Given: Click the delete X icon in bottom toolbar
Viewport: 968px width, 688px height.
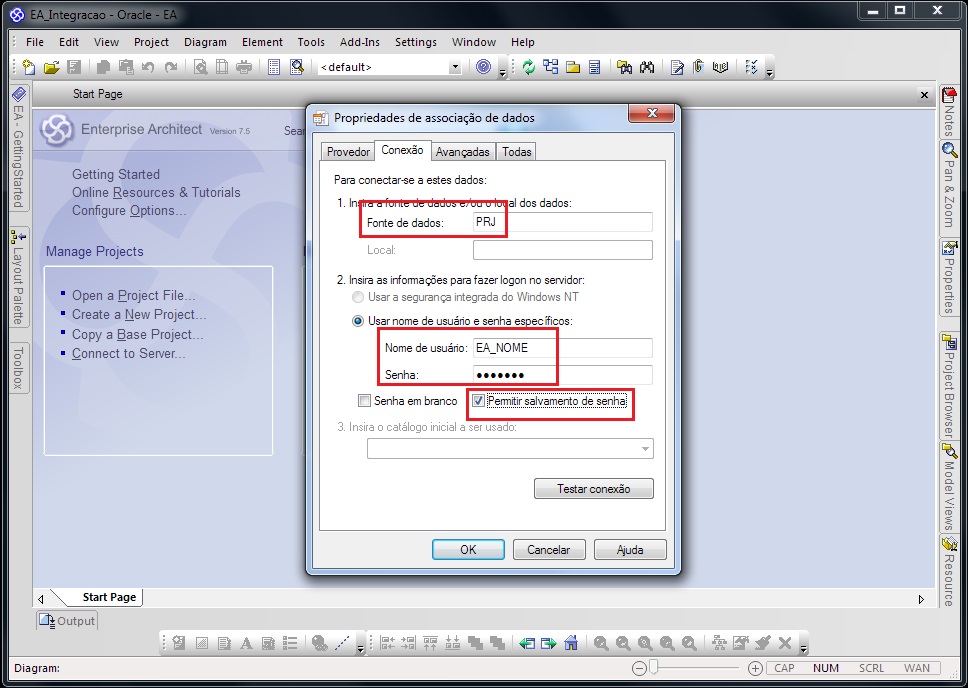Looking at the screenshot, I should click(785, 644).
